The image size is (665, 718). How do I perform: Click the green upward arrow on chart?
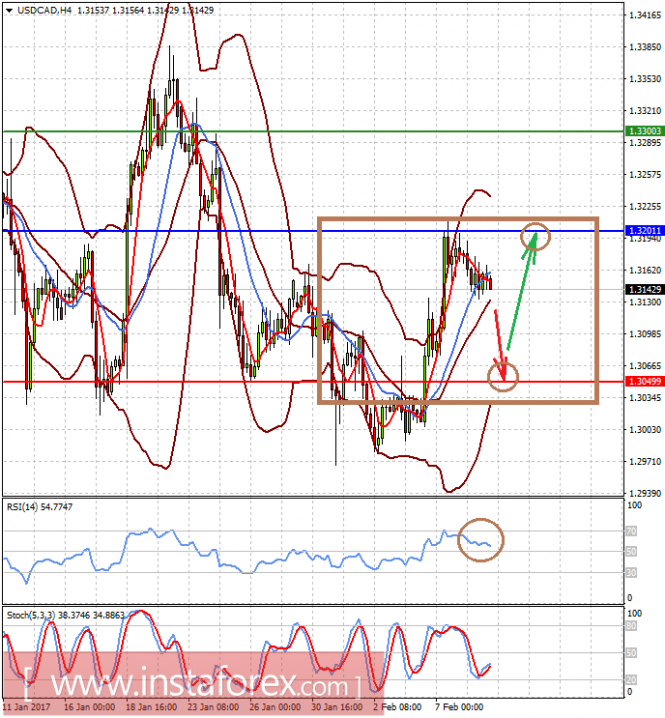[523, 291]
